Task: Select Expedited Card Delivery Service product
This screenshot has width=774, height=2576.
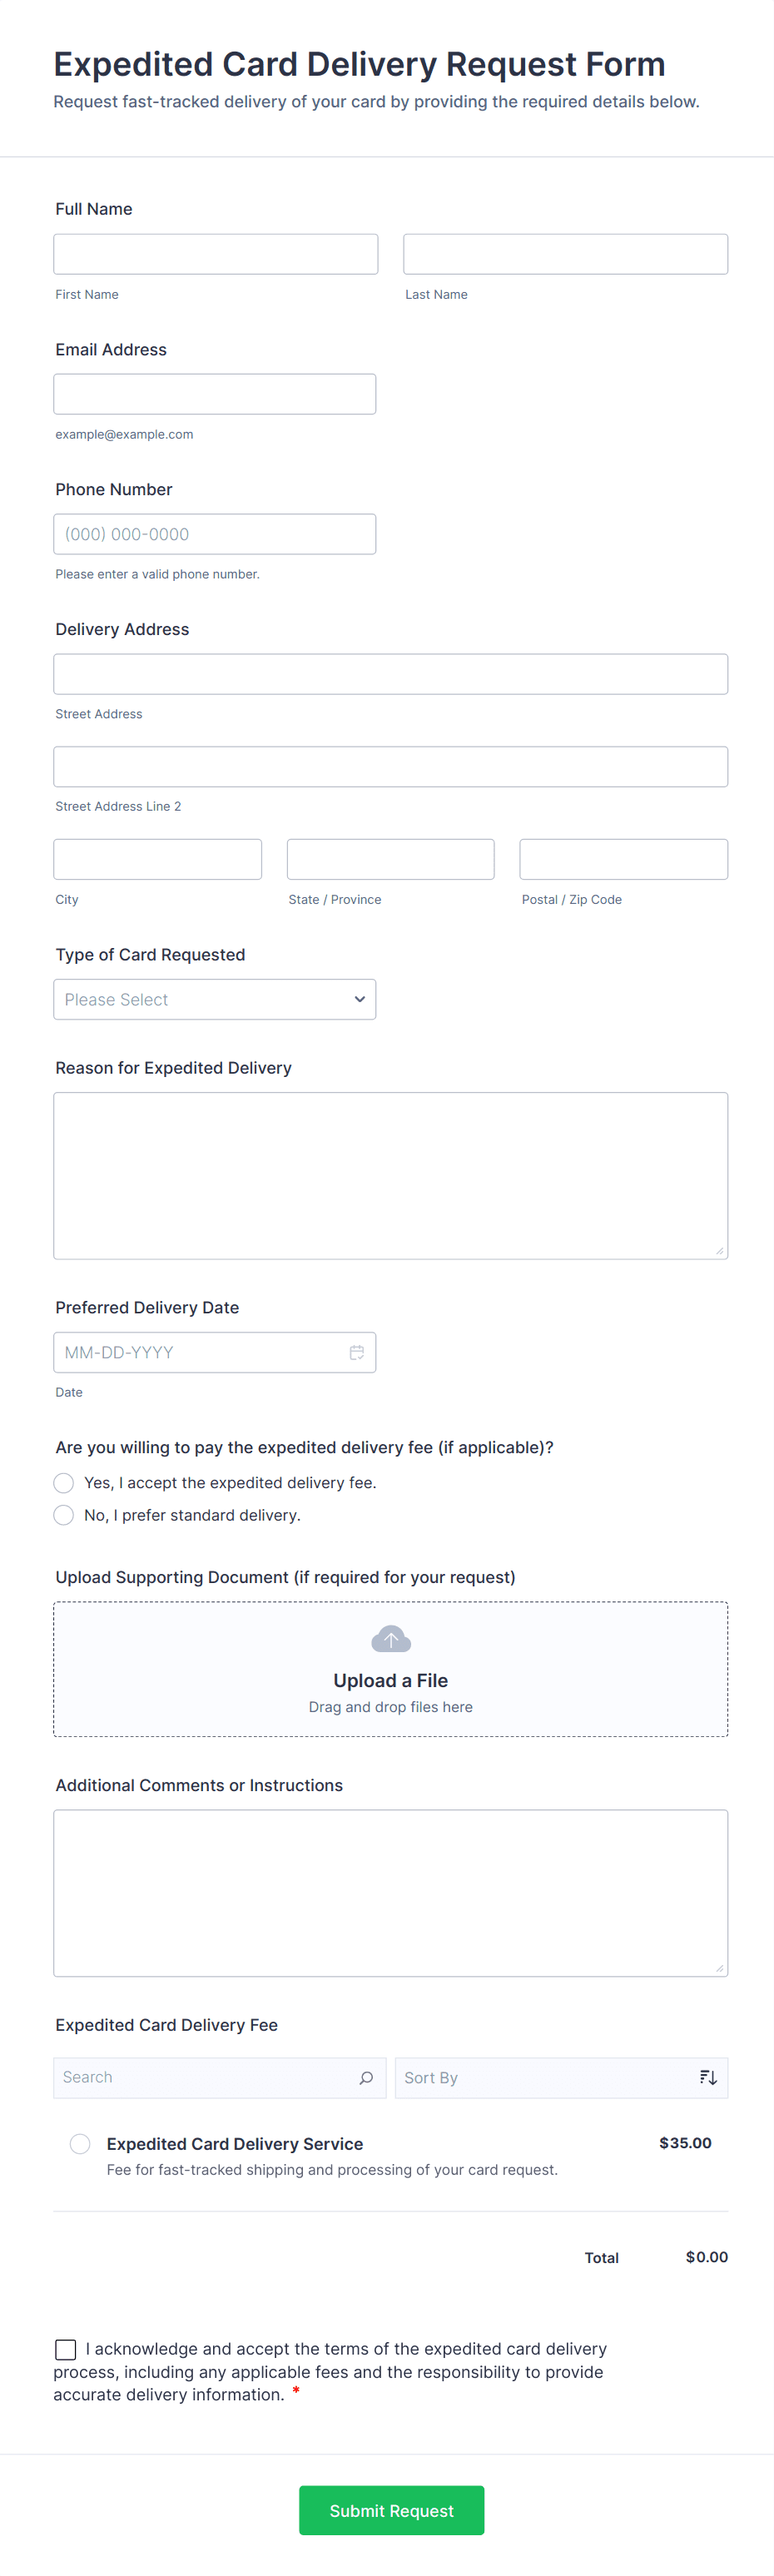Action: pos(80,2143)
